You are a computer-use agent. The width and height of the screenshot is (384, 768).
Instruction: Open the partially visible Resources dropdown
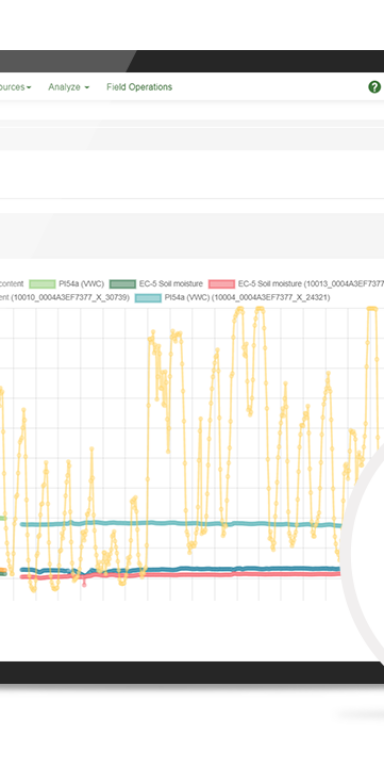[x=16, y=87]
